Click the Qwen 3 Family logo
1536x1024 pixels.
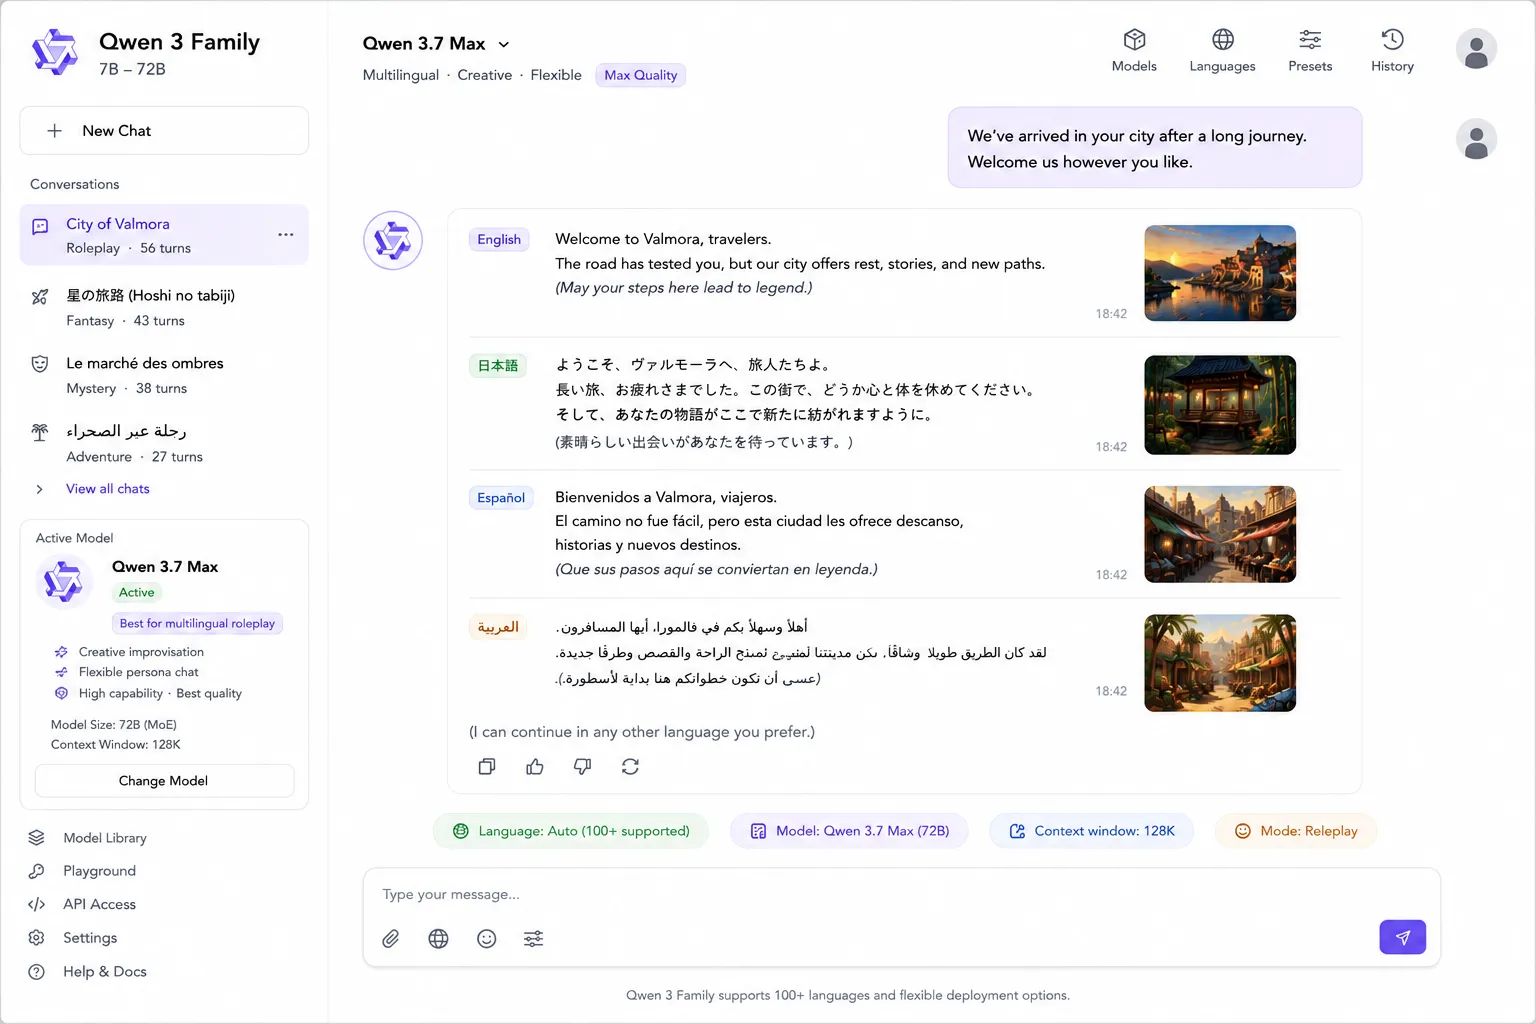55,52
